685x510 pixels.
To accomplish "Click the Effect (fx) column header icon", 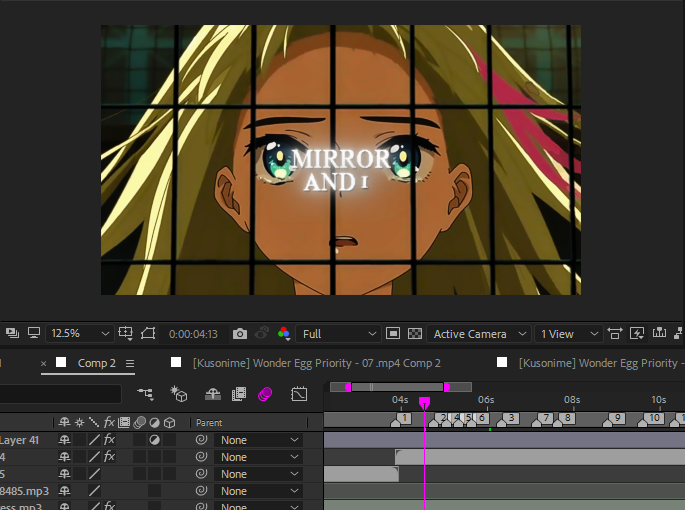I will click(109, 423).
